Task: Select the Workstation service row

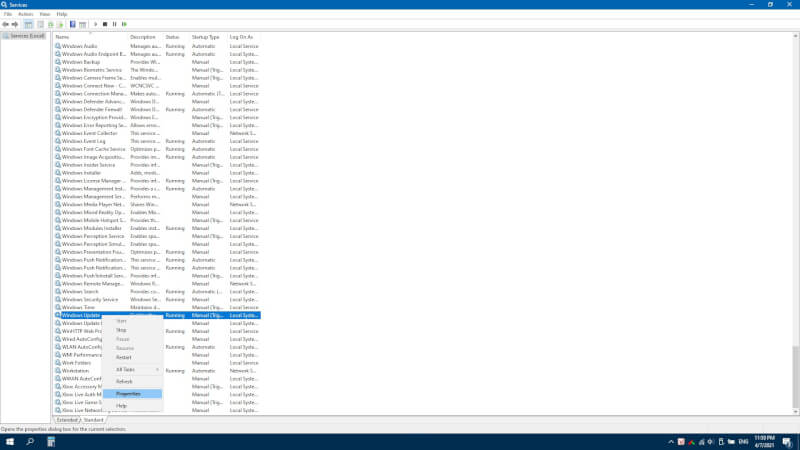Action: [x=157, y=370]
